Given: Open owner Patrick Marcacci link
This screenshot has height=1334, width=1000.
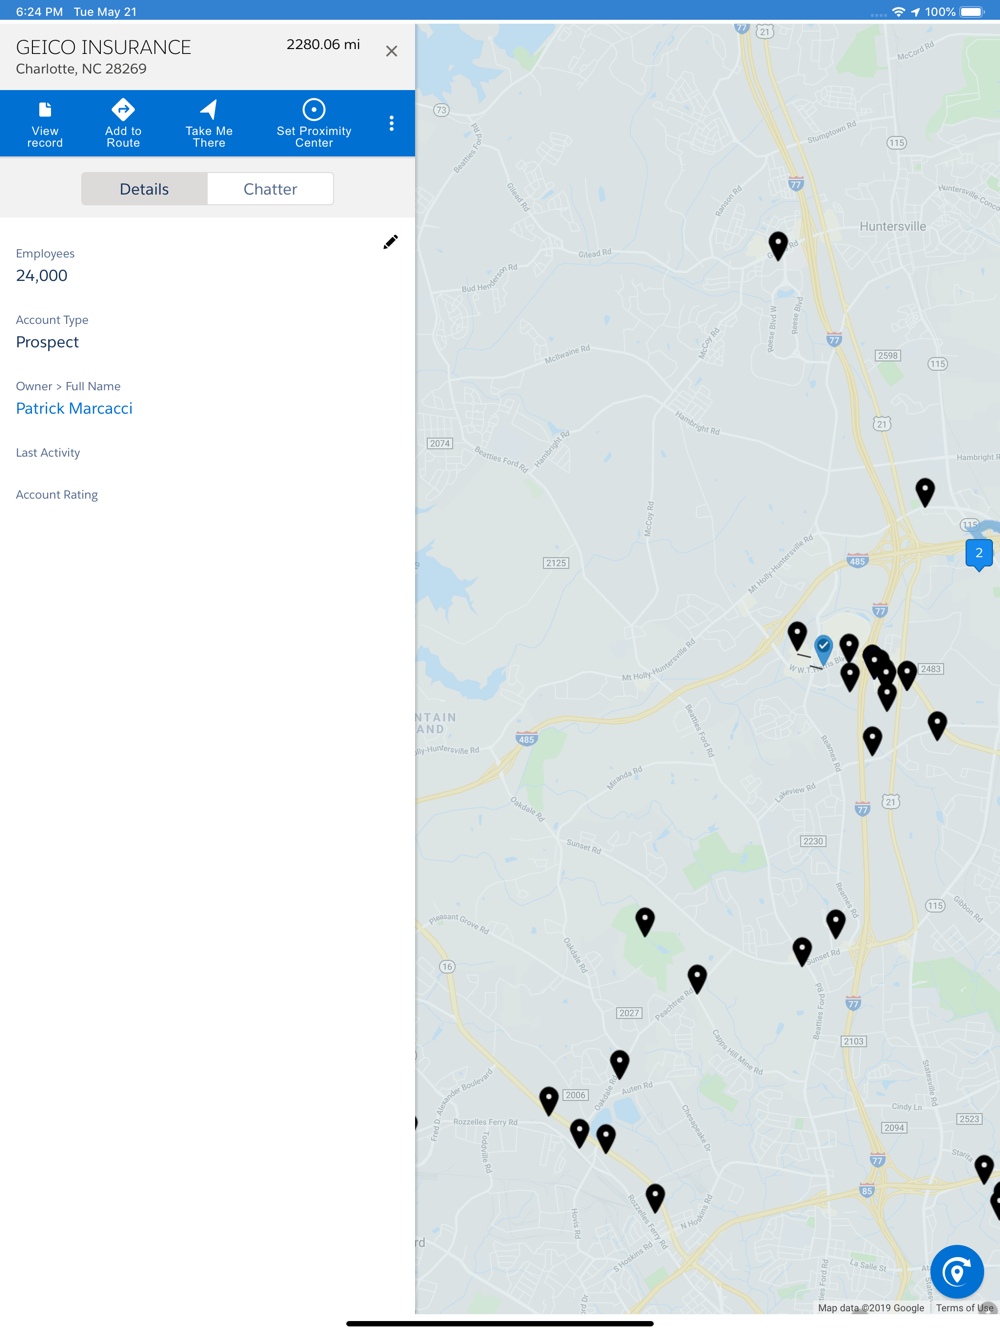Looking at the screenshot, I should [x=74, y=408].
